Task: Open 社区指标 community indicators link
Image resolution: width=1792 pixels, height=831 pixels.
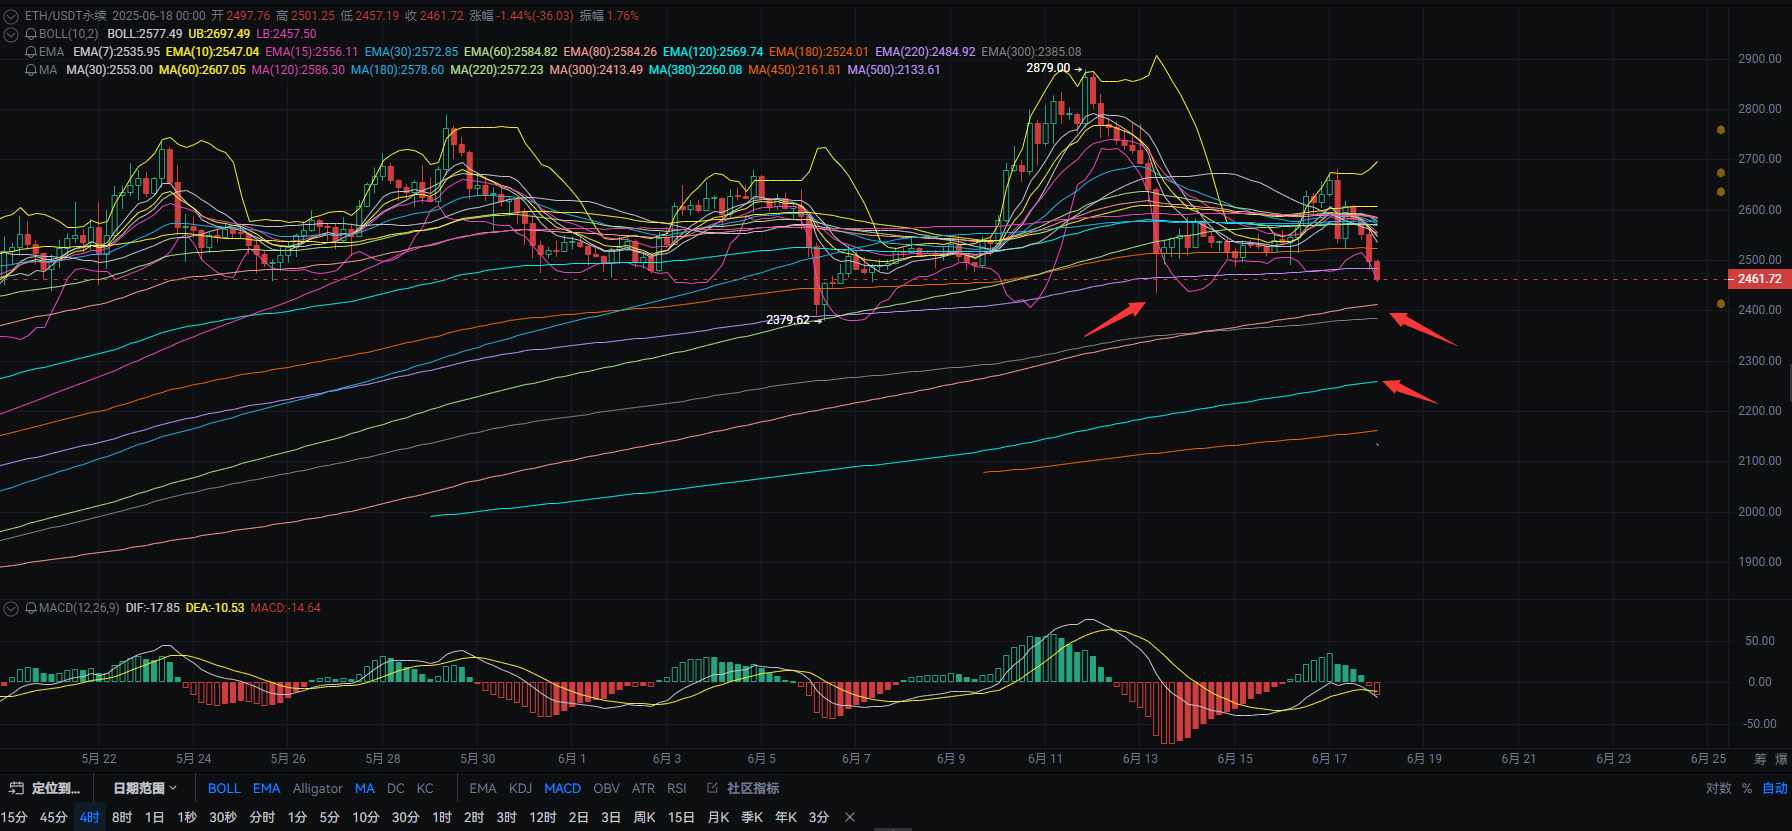Action: (743, 788)
